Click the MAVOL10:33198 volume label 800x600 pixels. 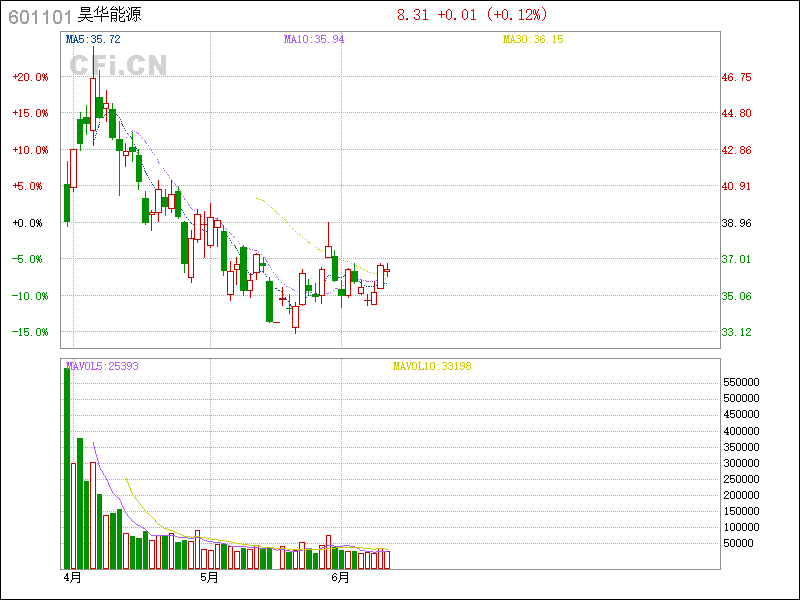pos(432,366)
